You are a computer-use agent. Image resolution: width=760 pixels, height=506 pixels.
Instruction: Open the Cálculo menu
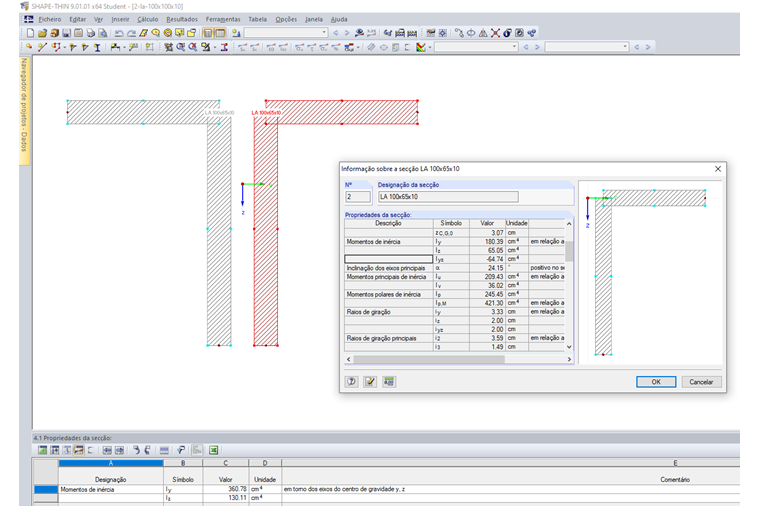pyautogui.click(x=147, y=19)
